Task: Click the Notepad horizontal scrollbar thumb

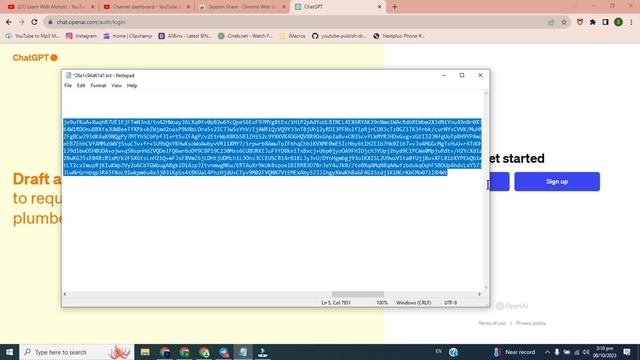Action: (x=358, y=294)
